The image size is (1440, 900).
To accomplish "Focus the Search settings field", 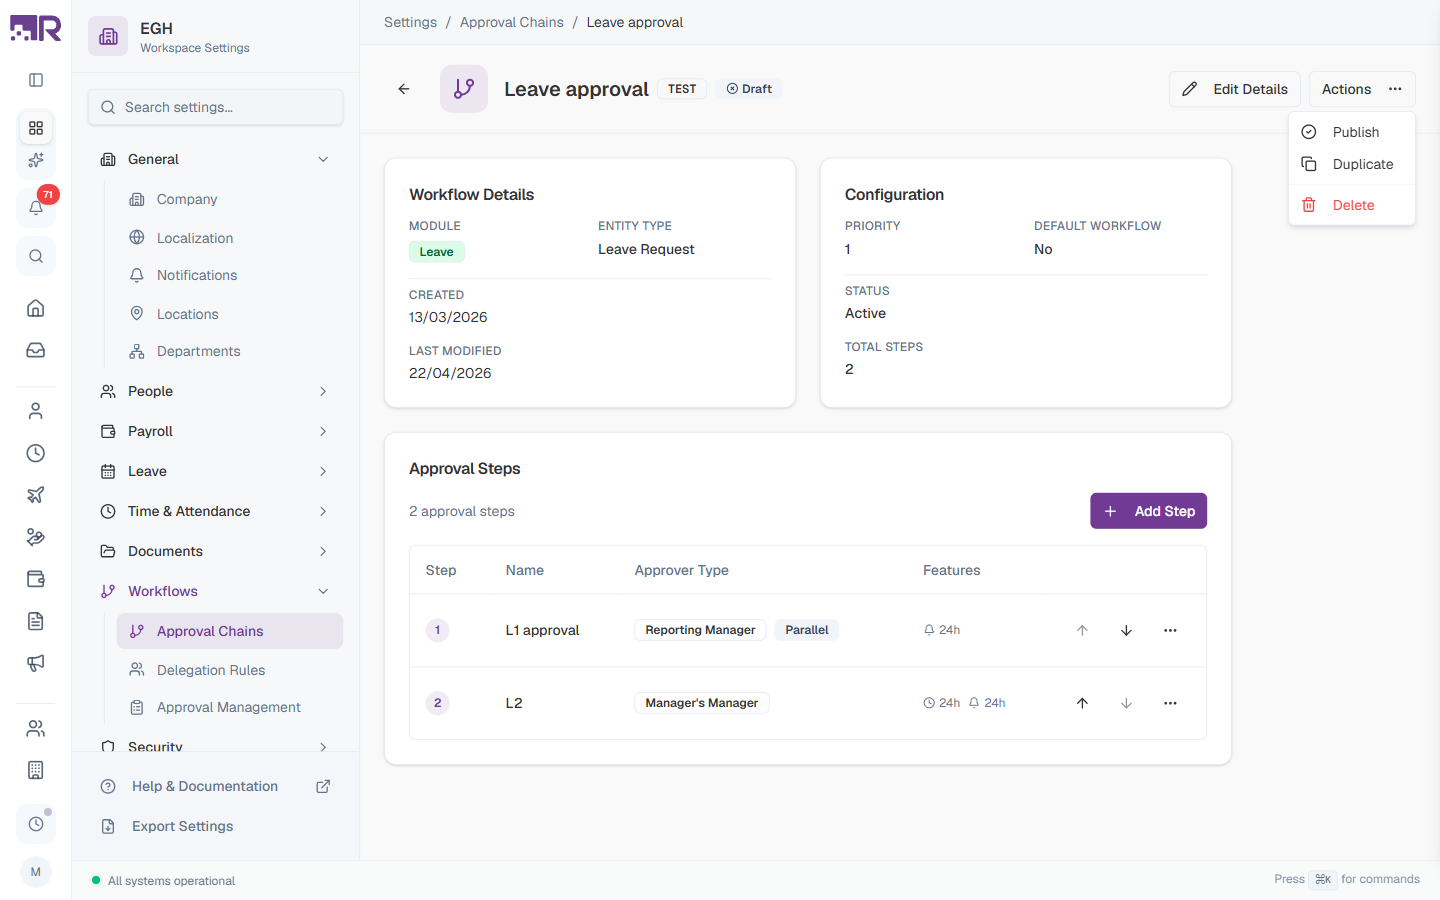I will click(216, 107).
